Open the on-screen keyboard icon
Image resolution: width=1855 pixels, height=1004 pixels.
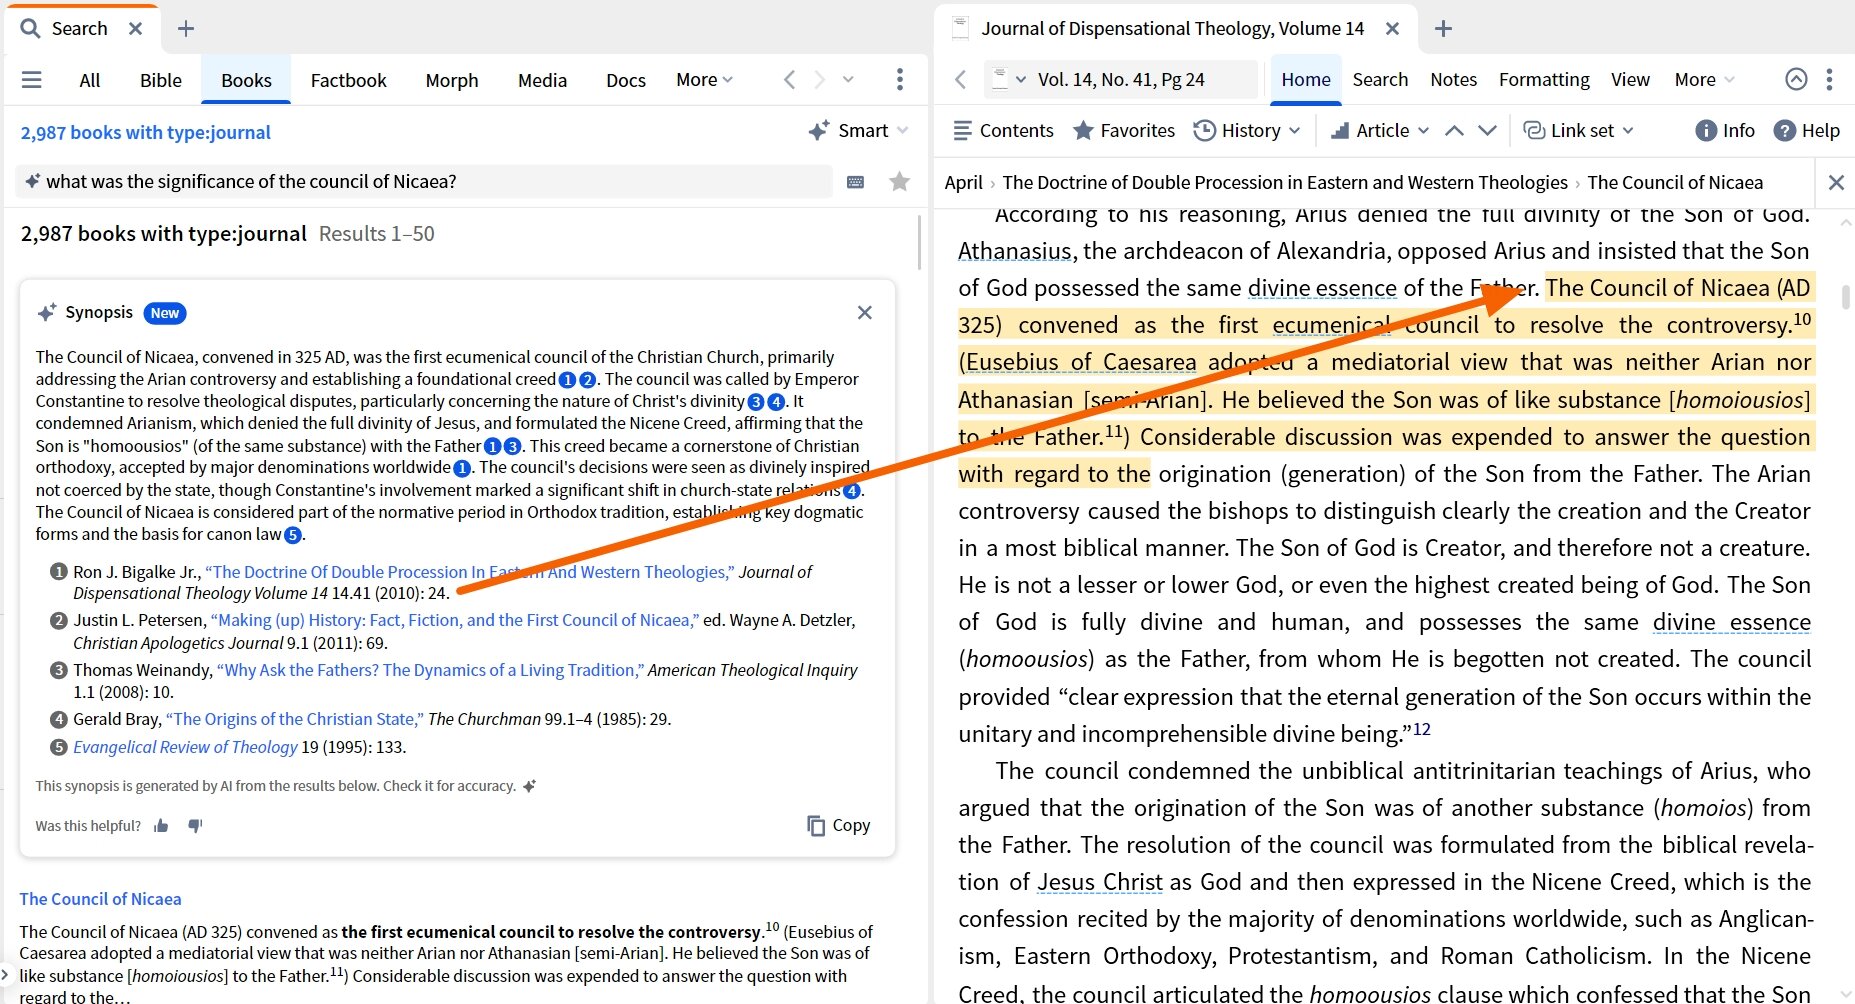[855, 182]
